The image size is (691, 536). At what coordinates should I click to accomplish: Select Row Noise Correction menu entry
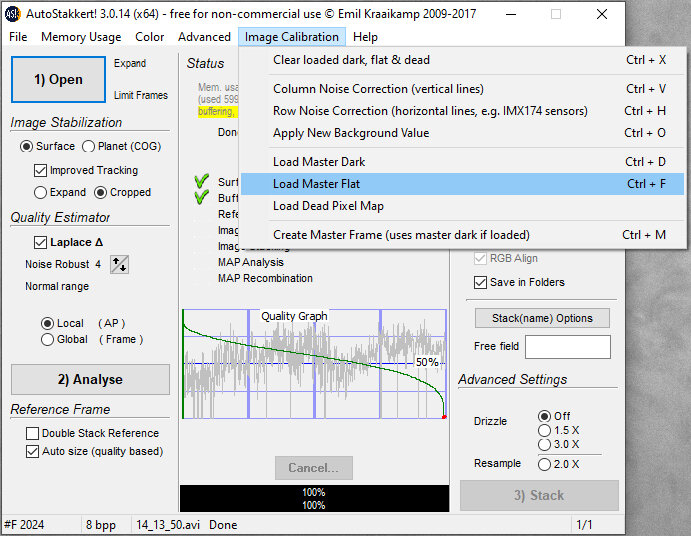click(x=463, y=111)
